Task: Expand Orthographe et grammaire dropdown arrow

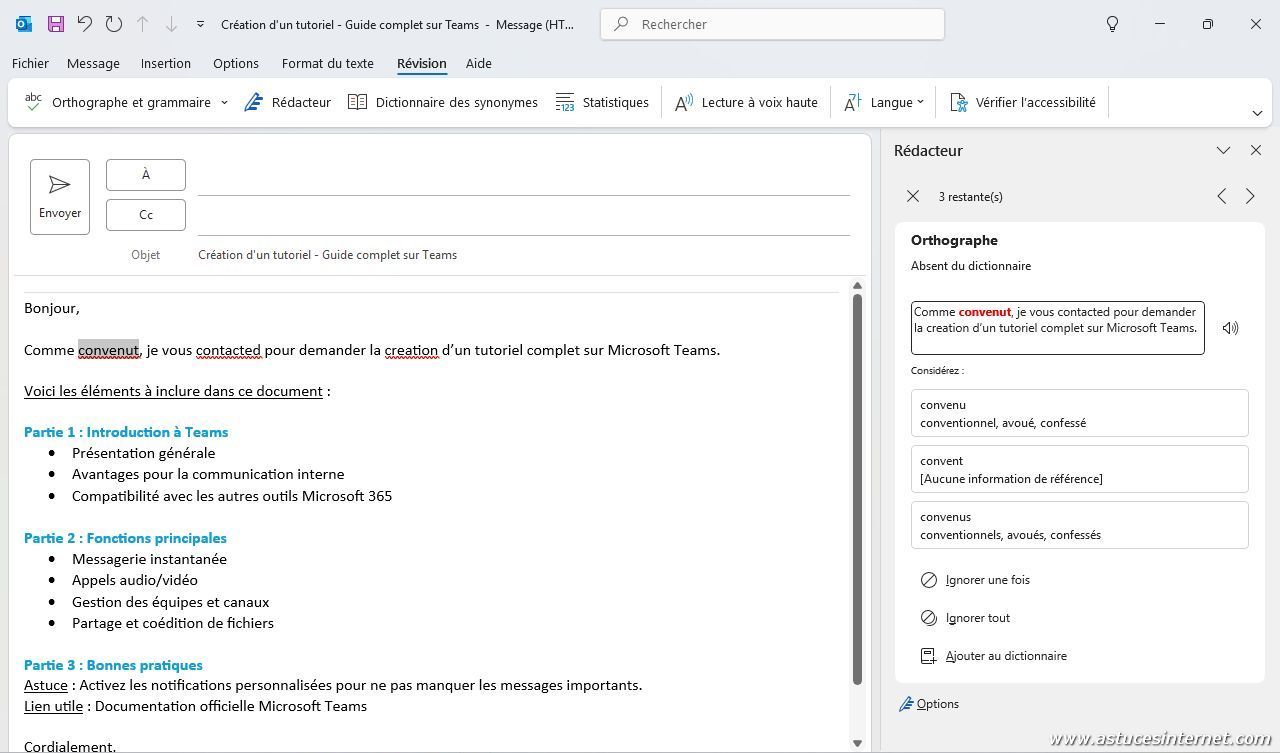Action: [x=224, y=102]
